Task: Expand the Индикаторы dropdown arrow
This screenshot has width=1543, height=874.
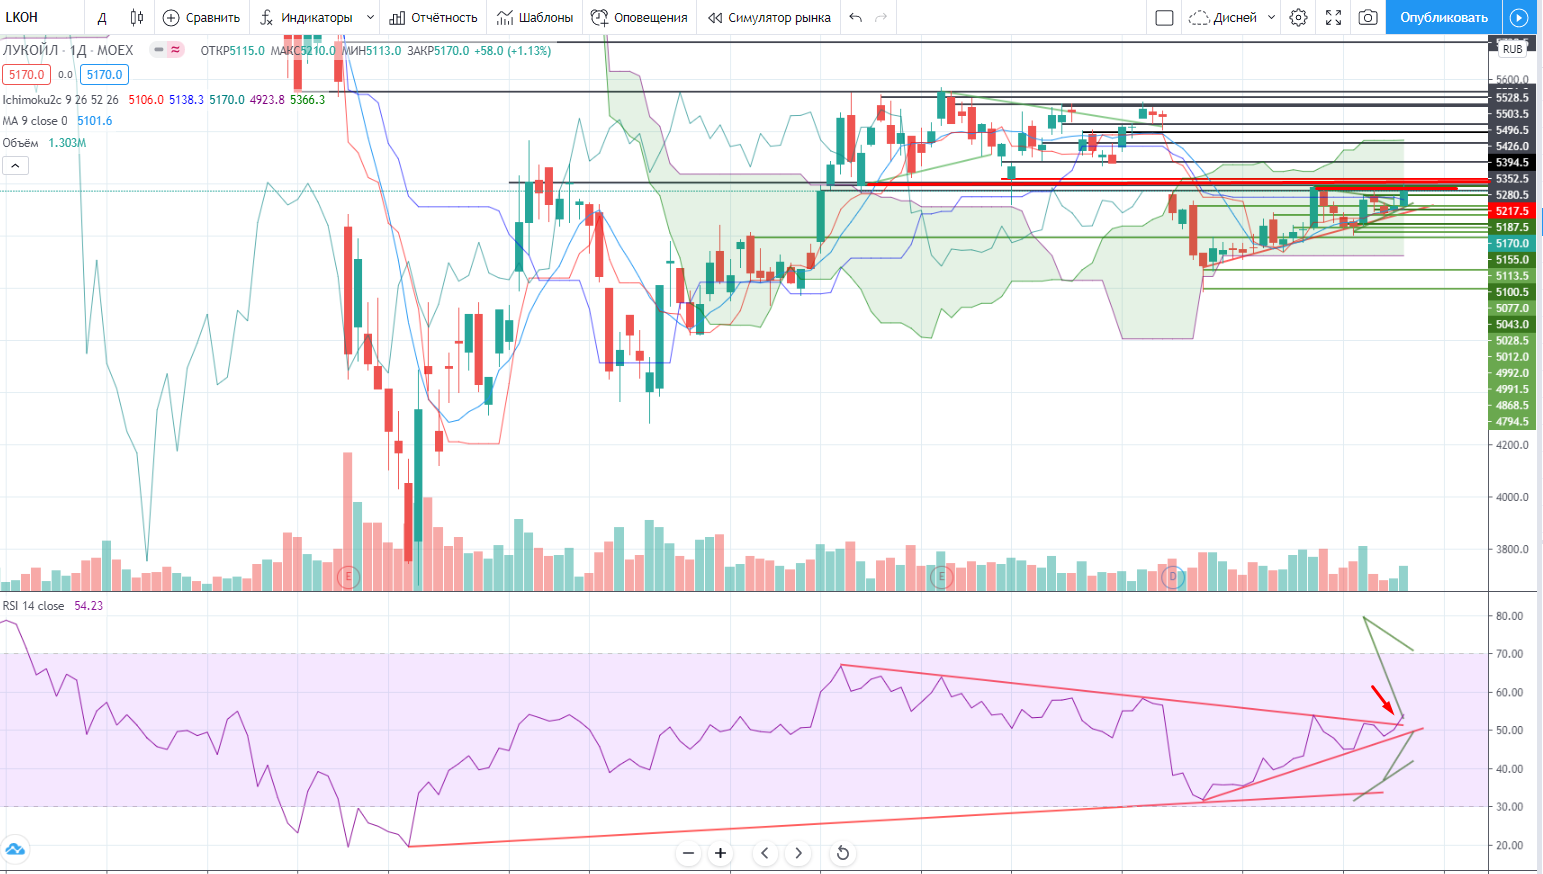Action: coord(370,17)
